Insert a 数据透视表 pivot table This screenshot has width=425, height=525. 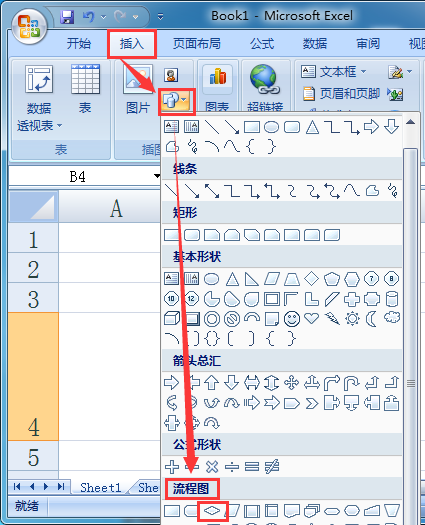[x=39, y=97]
